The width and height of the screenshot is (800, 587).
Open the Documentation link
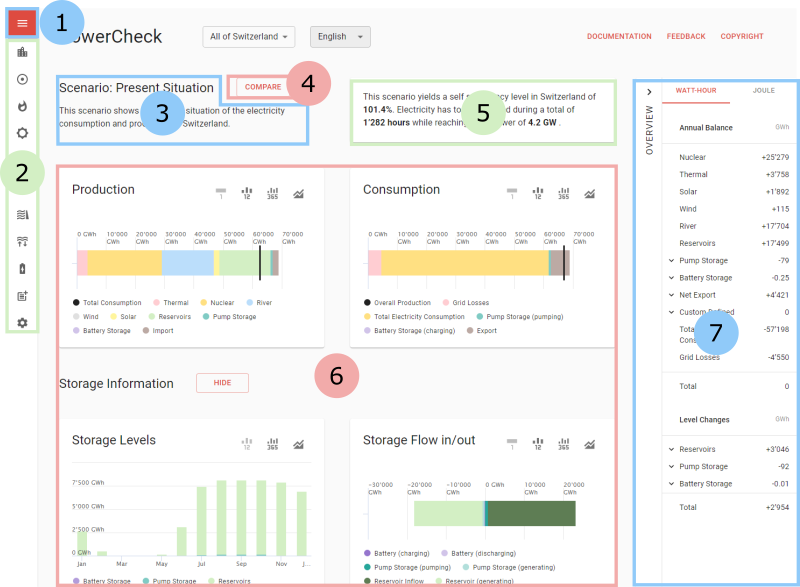(x=618, y=37)
